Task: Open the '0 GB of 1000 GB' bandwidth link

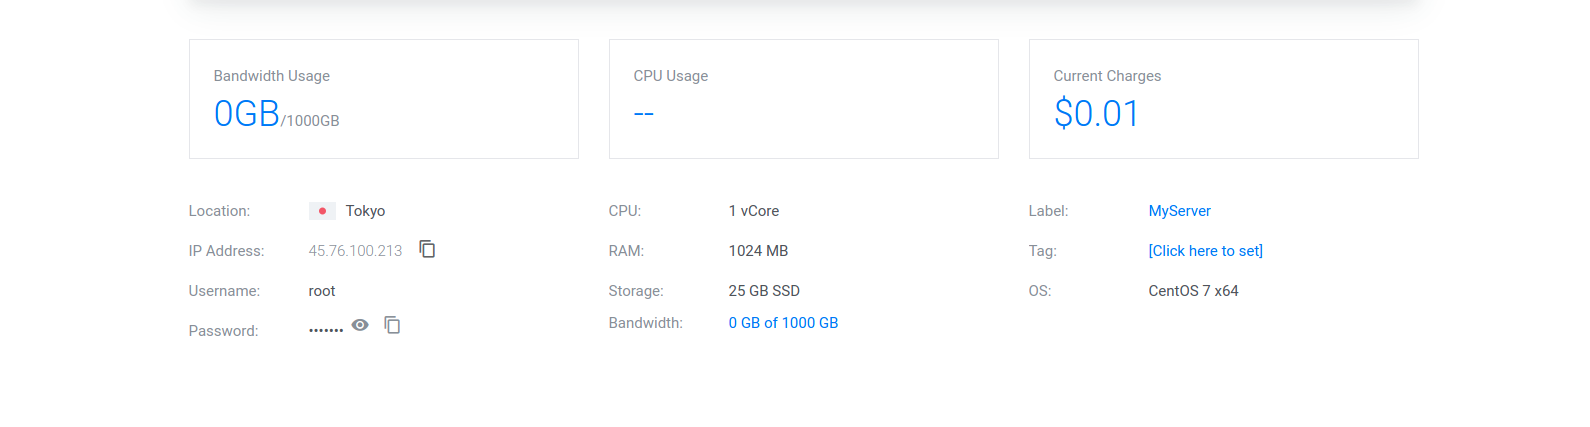Action: point(783,323)
